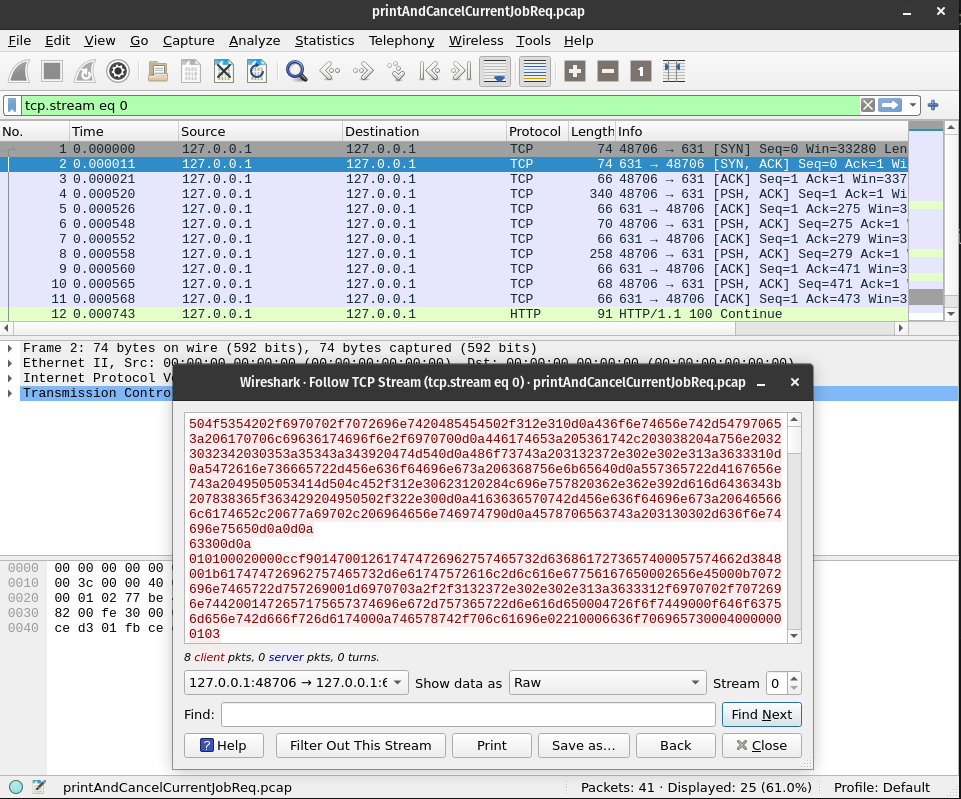Jump to the last packet icon
The width and height of the screenshot is (961, 799).
pos(461,71)
